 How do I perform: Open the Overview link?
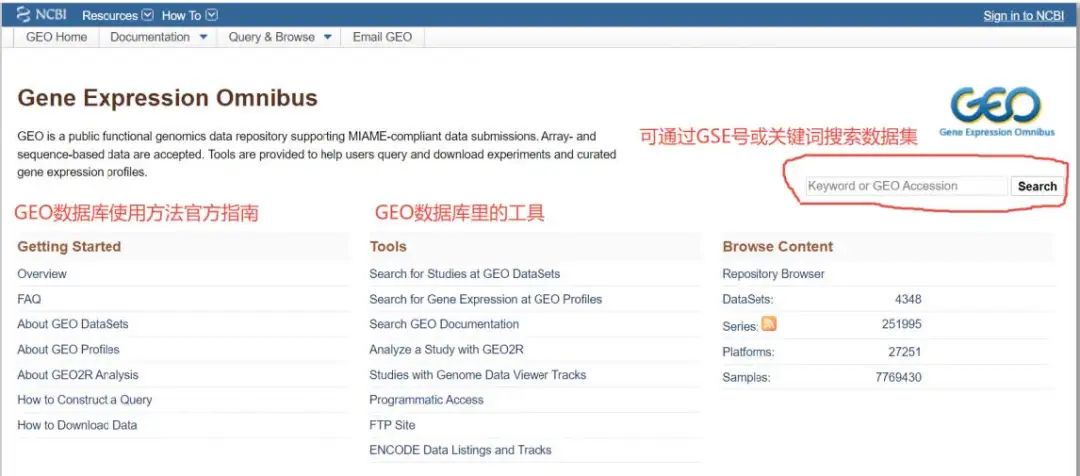[x=42, y=273]
